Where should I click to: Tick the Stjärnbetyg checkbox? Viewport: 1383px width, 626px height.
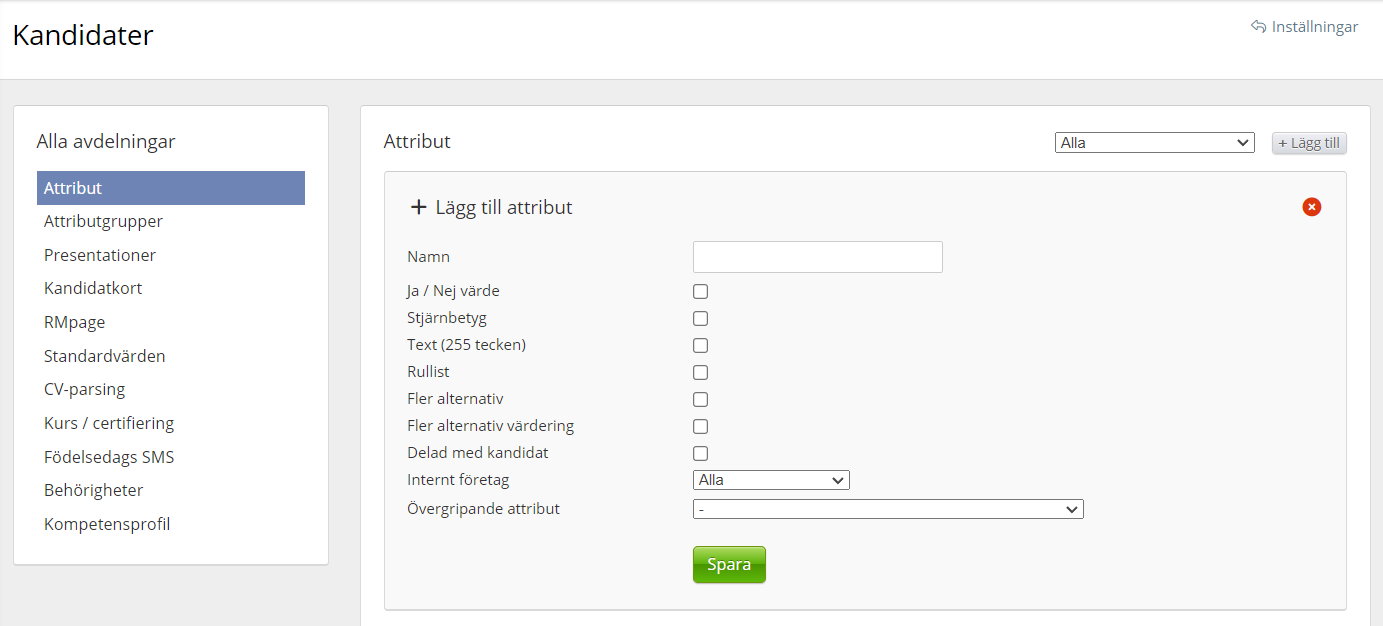coord(701,319)
